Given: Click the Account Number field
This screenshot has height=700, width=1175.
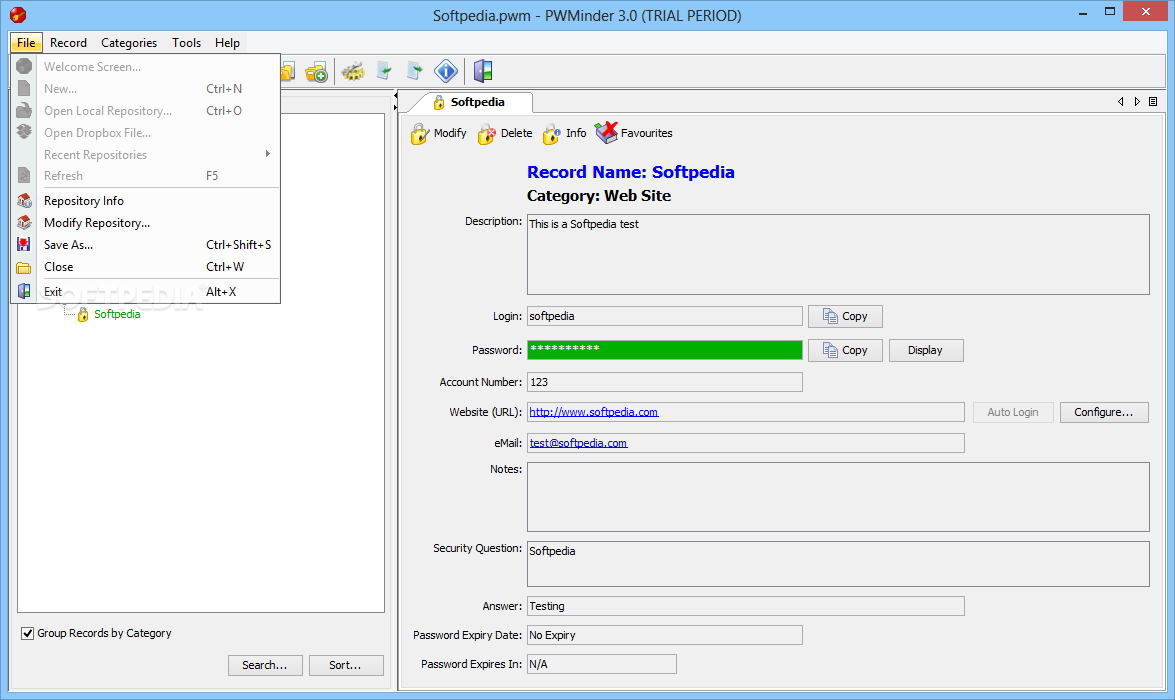Looking at the screenshot, I should 665,382.
